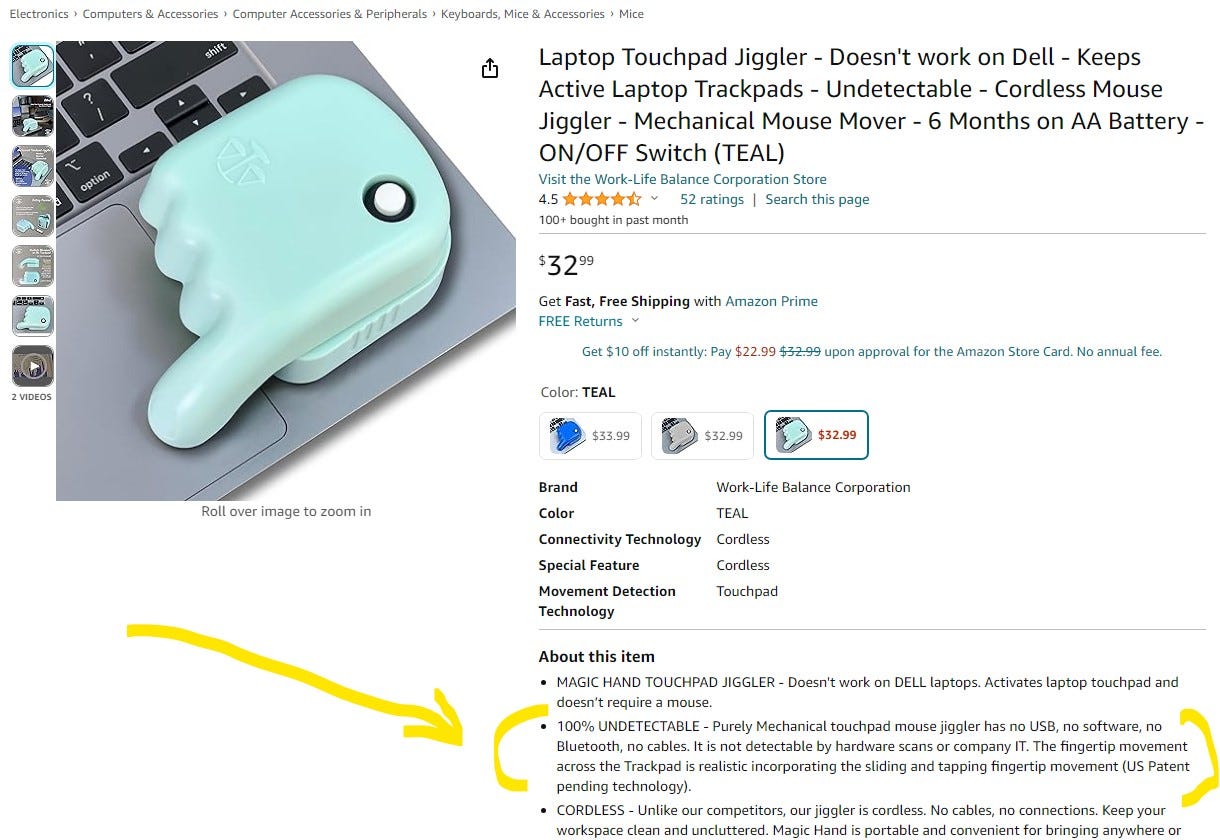1220x840 pixels.
Task: Open the Amazon Prime link
Action: point(771,301)
